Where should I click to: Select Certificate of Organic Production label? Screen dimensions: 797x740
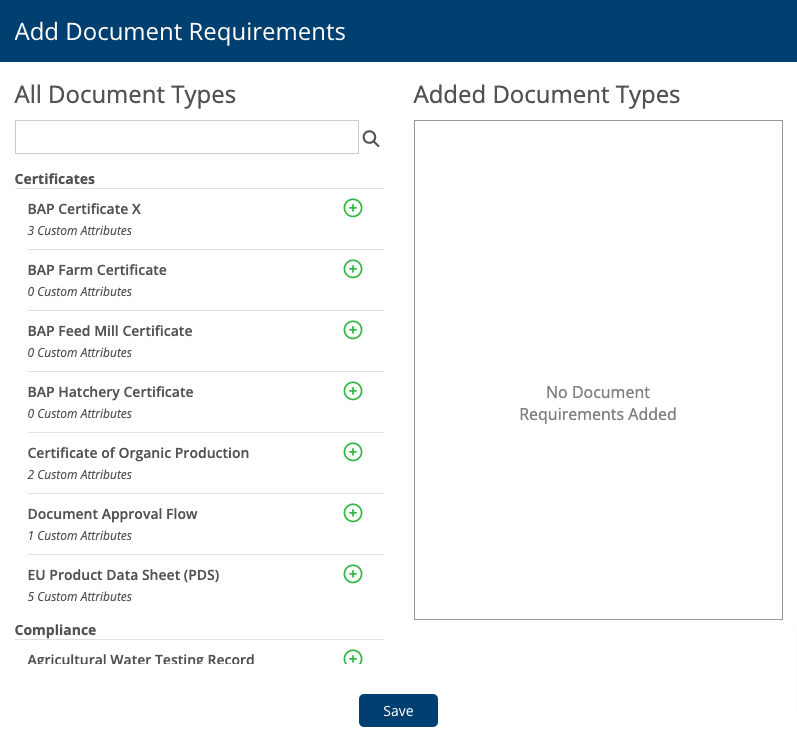(138, 453)
